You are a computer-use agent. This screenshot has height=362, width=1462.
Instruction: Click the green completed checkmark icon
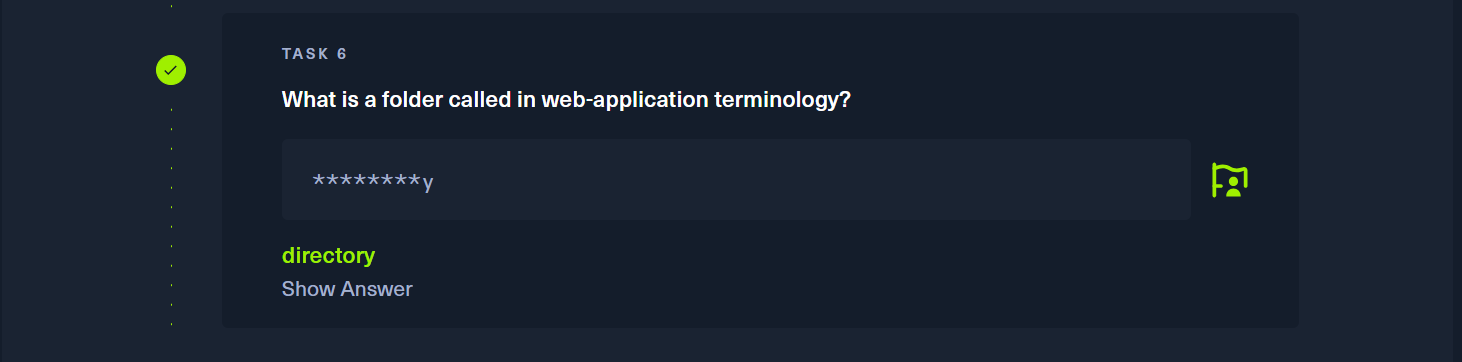point(171,70)
